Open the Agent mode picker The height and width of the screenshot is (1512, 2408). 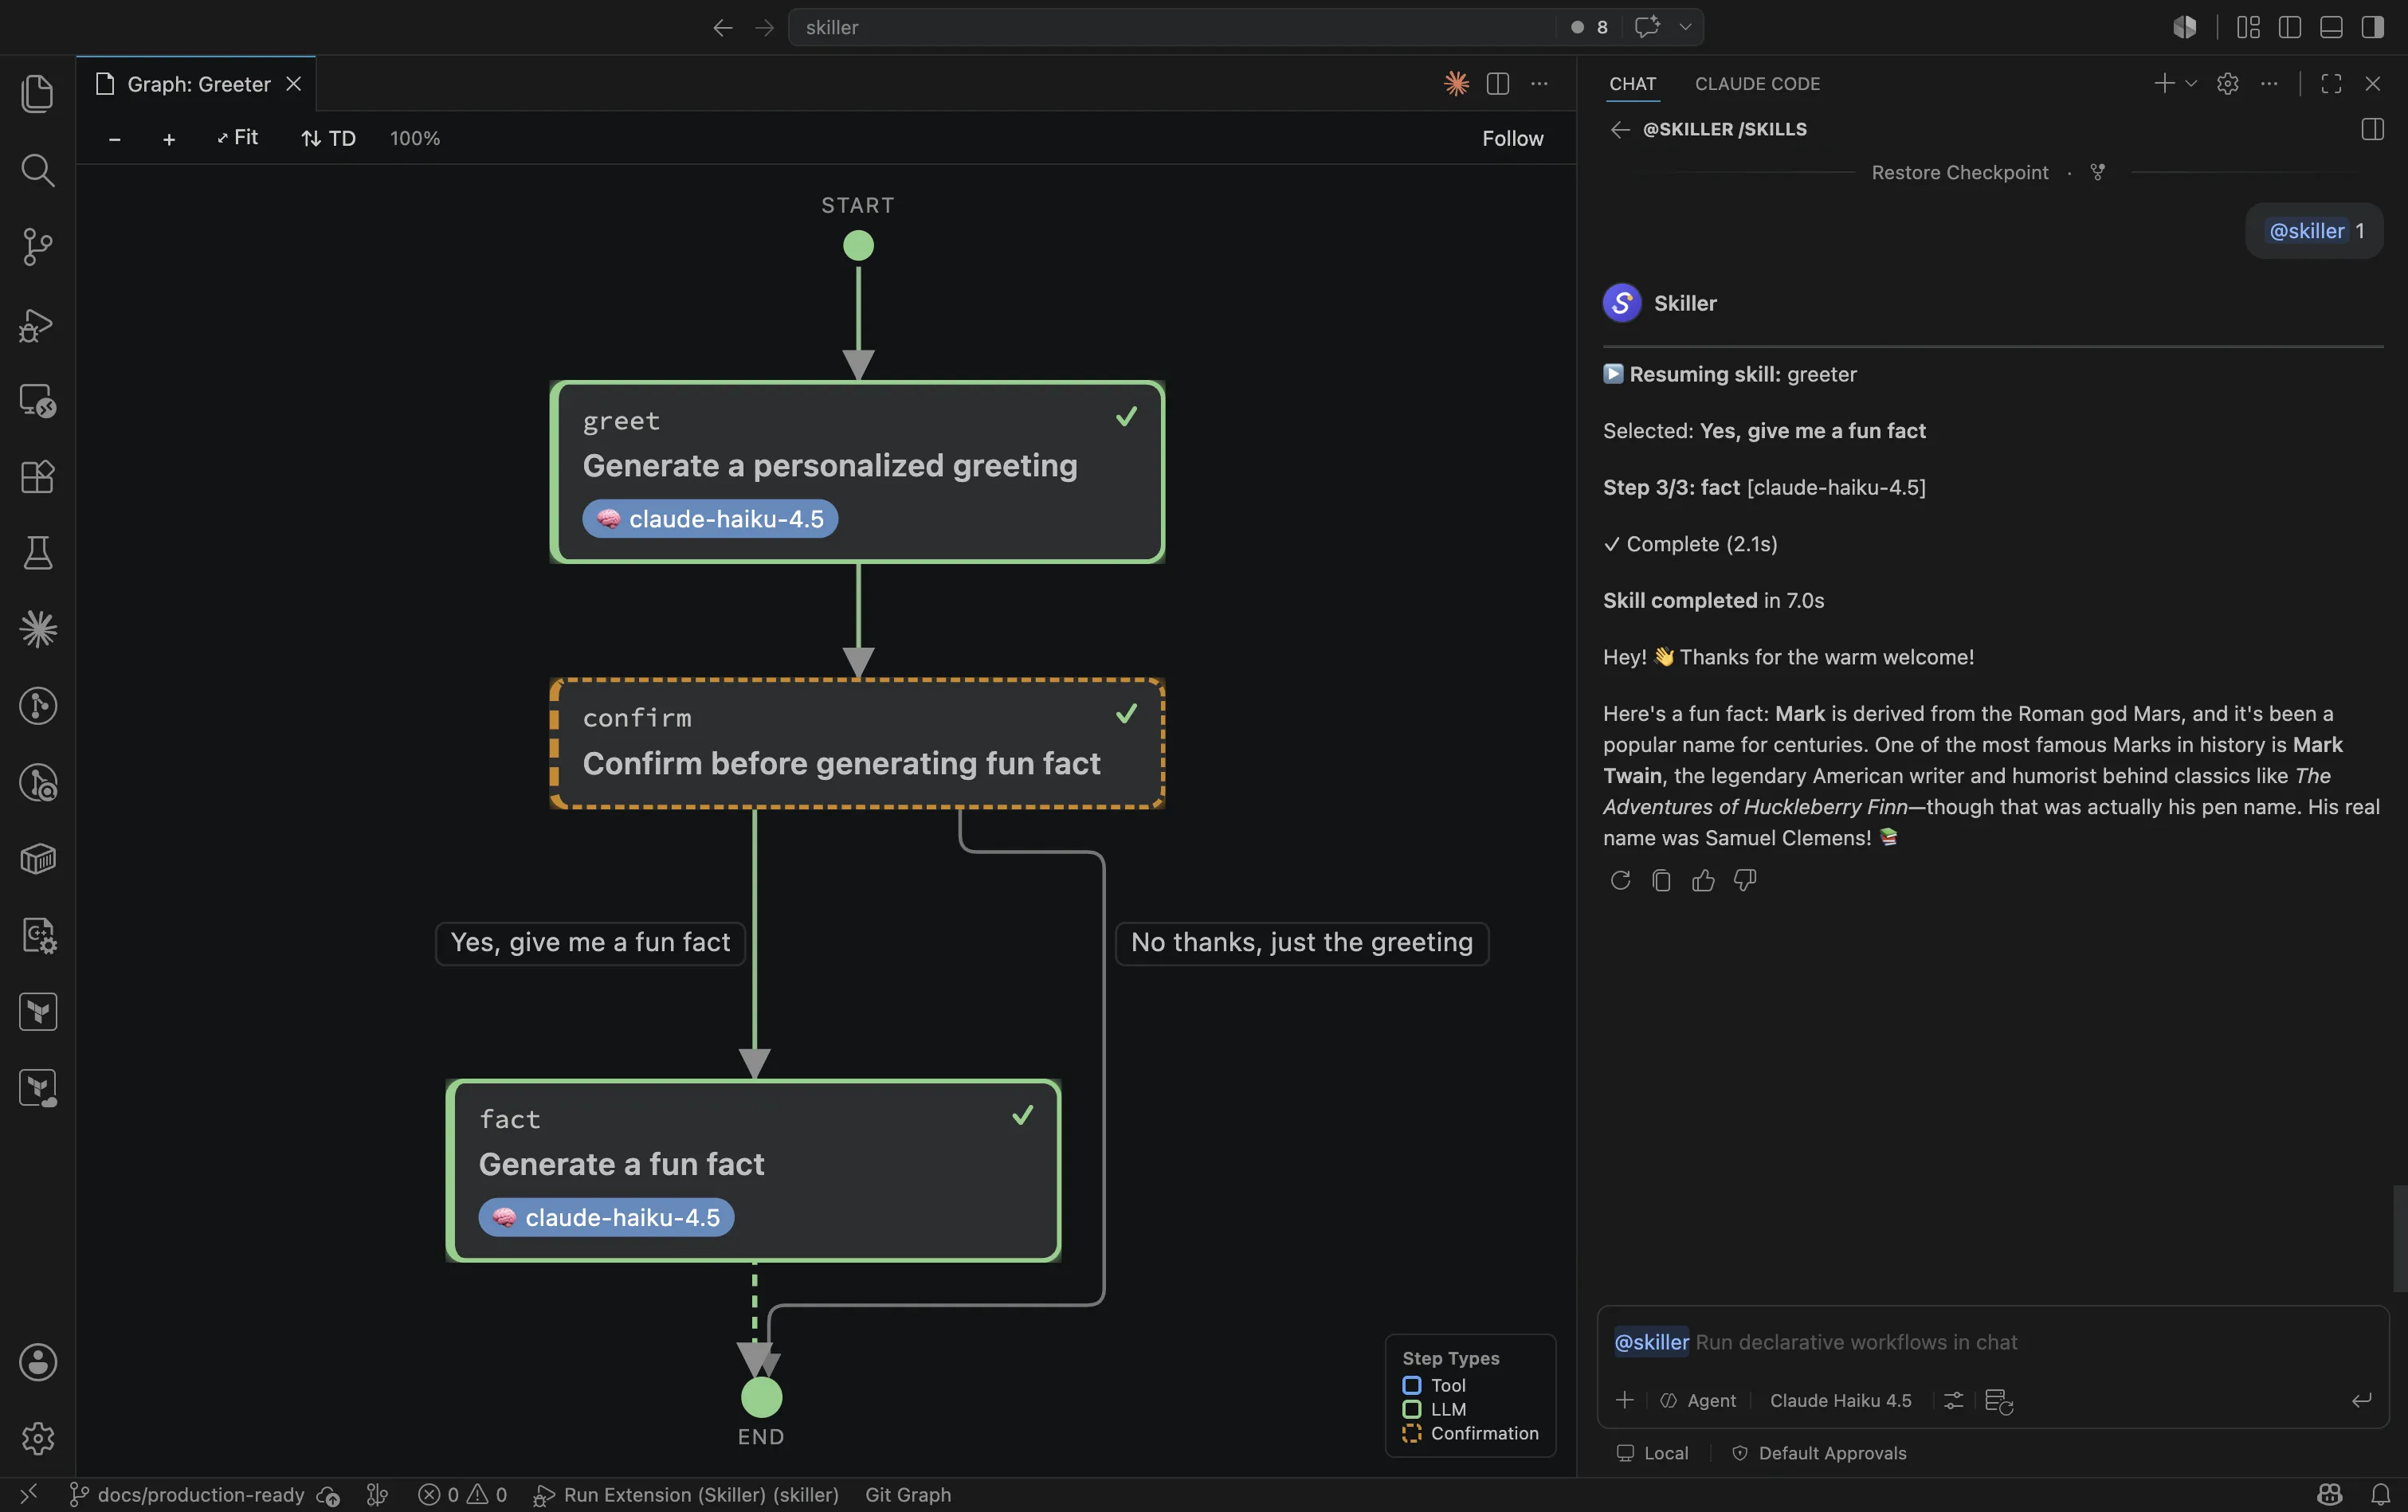pos(1698,1401)
